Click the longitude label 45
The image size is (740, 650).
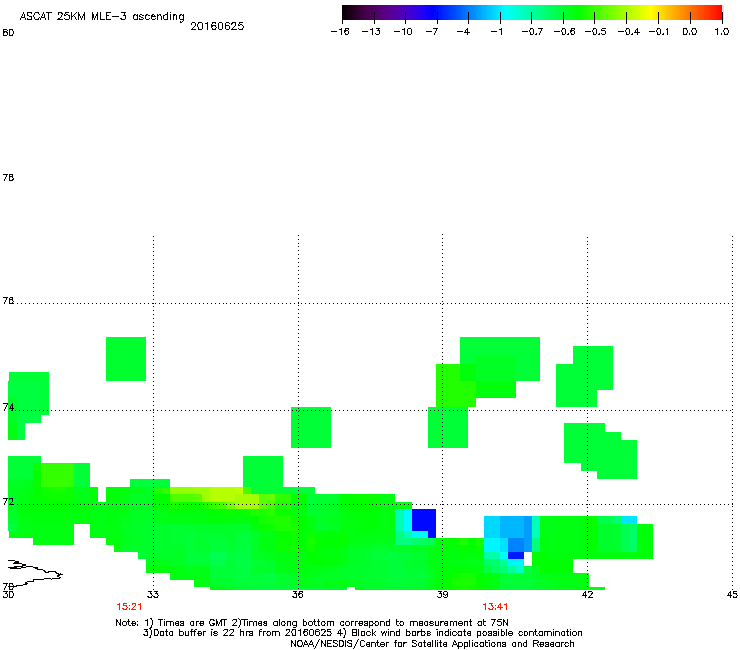[x=732, y=594]
